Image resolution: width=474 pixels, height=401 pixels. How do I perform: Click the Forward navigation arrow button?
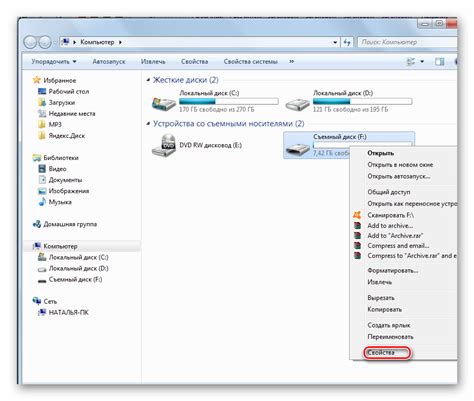tap(45, 42)
